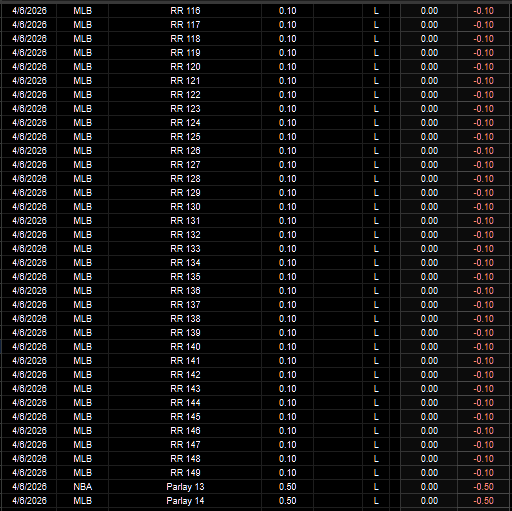The image size is (512, 511).
Task: Select the date cell in Parlay 13 row
Action: coord(29,487)
